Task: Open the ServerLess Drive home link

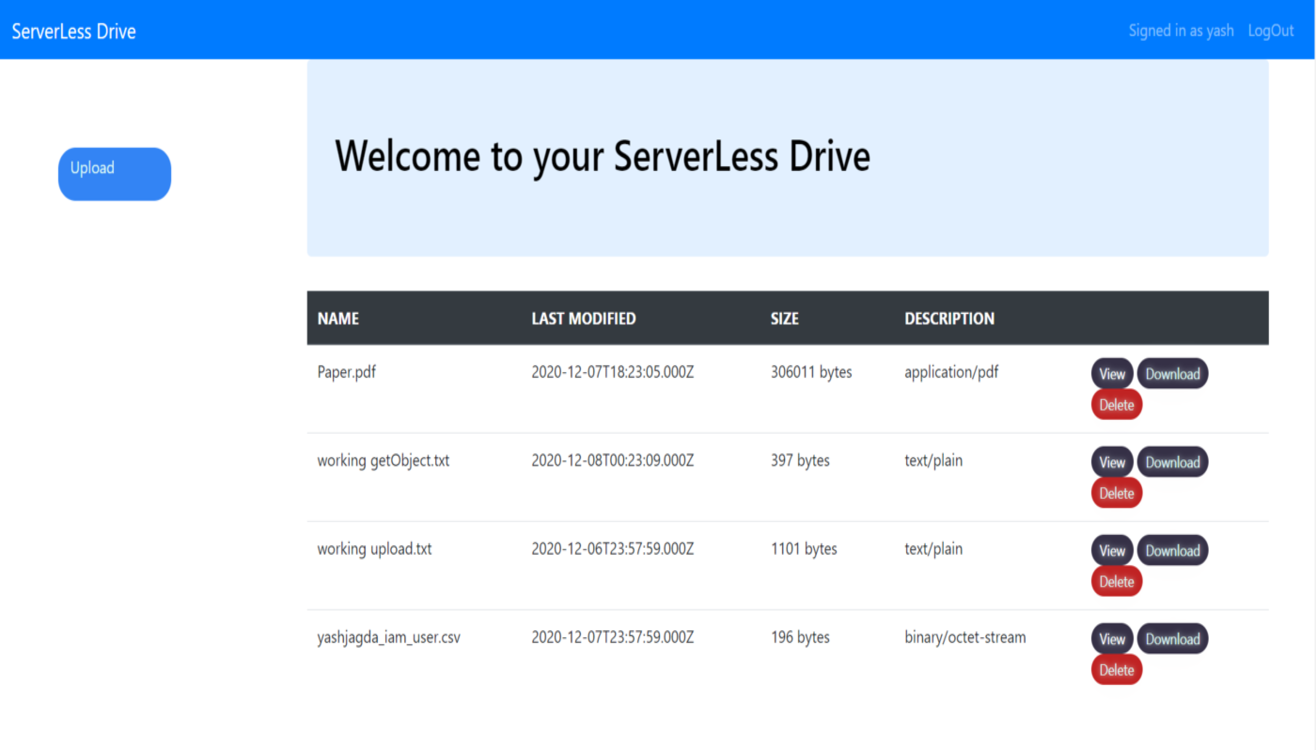Action: tap(74, 31)
